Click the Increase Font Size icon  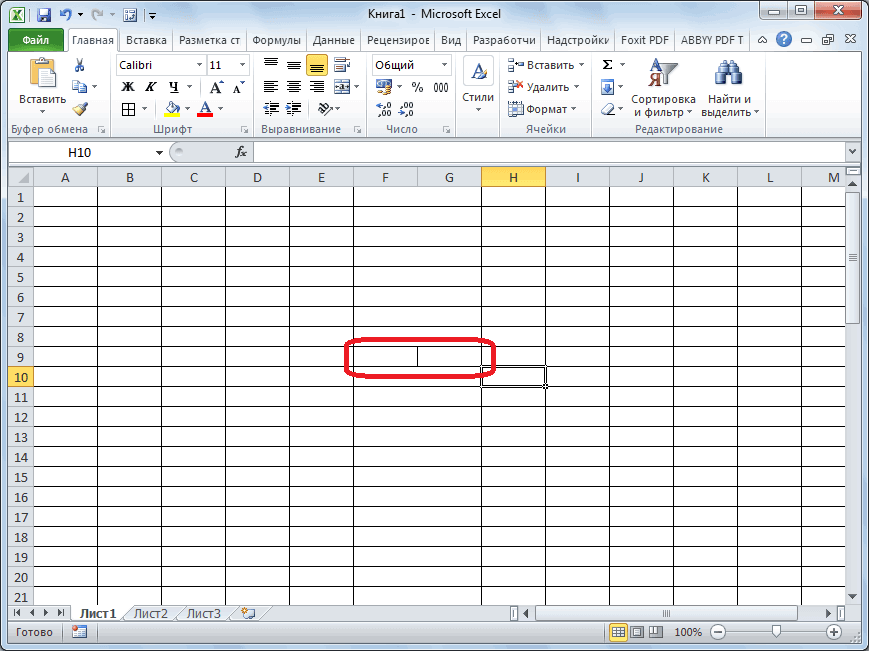[217, 87]
